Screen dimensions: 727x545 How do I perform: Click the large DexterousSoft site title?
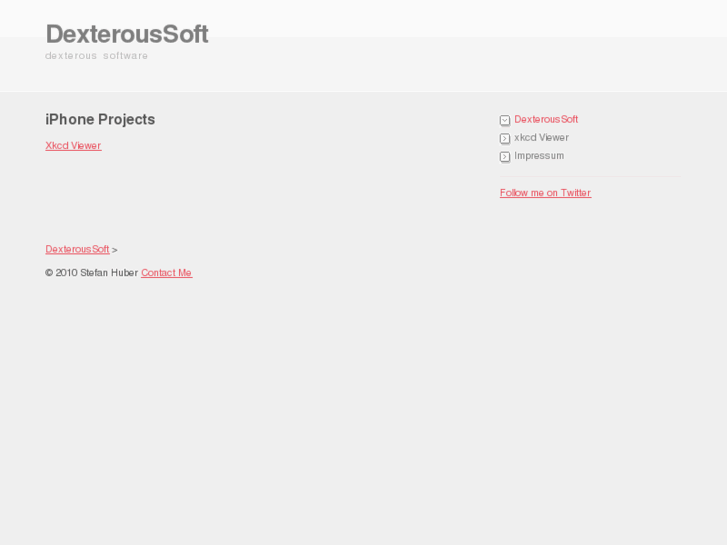point(127,34)
